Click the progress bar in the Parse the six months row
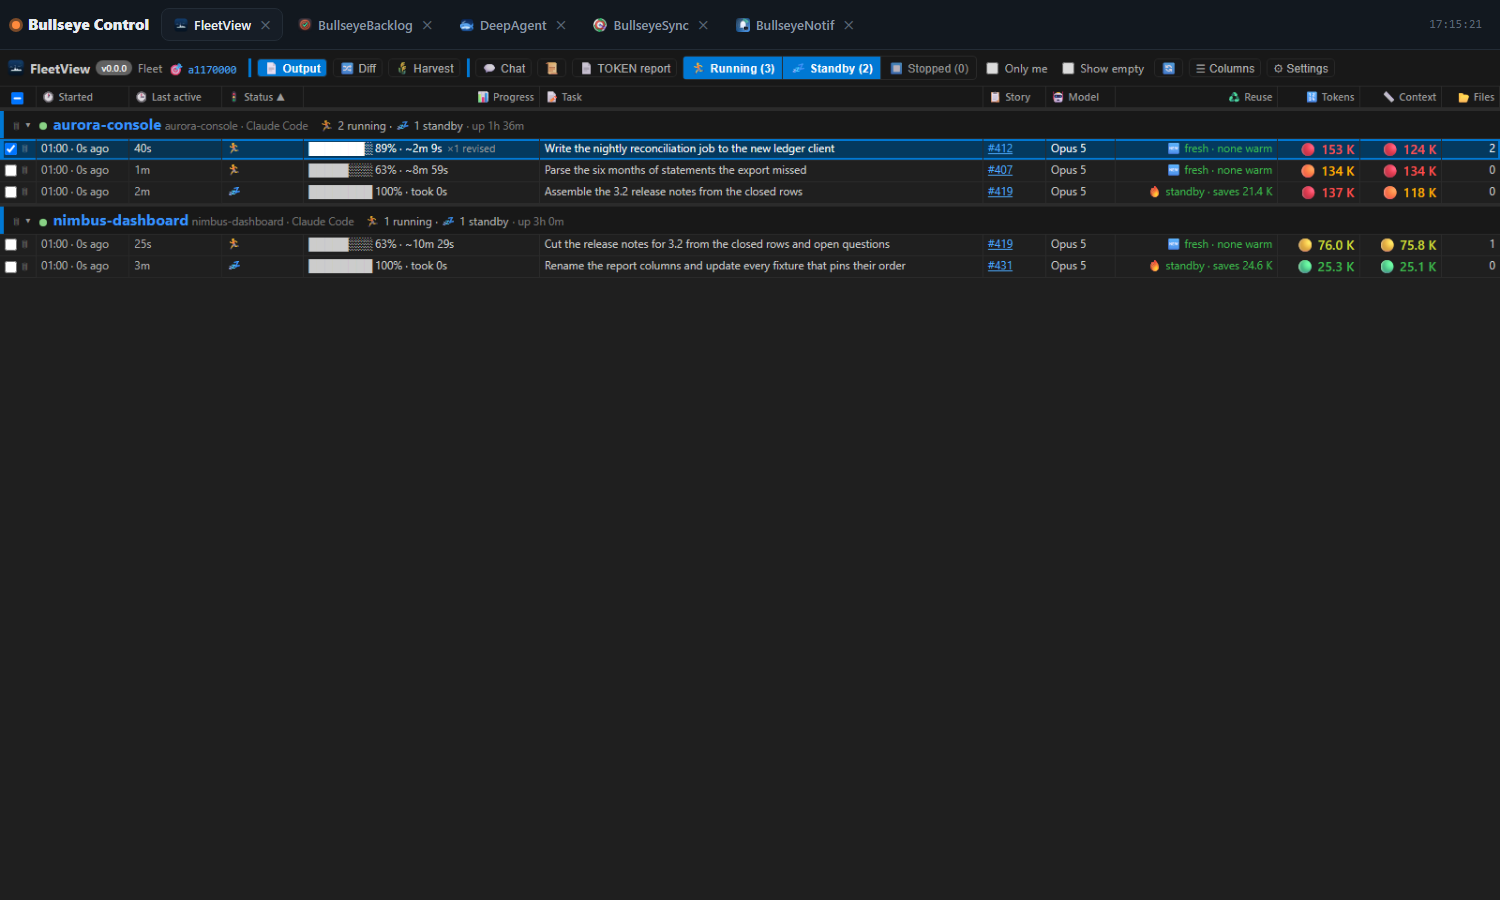 tap(340, 170)
